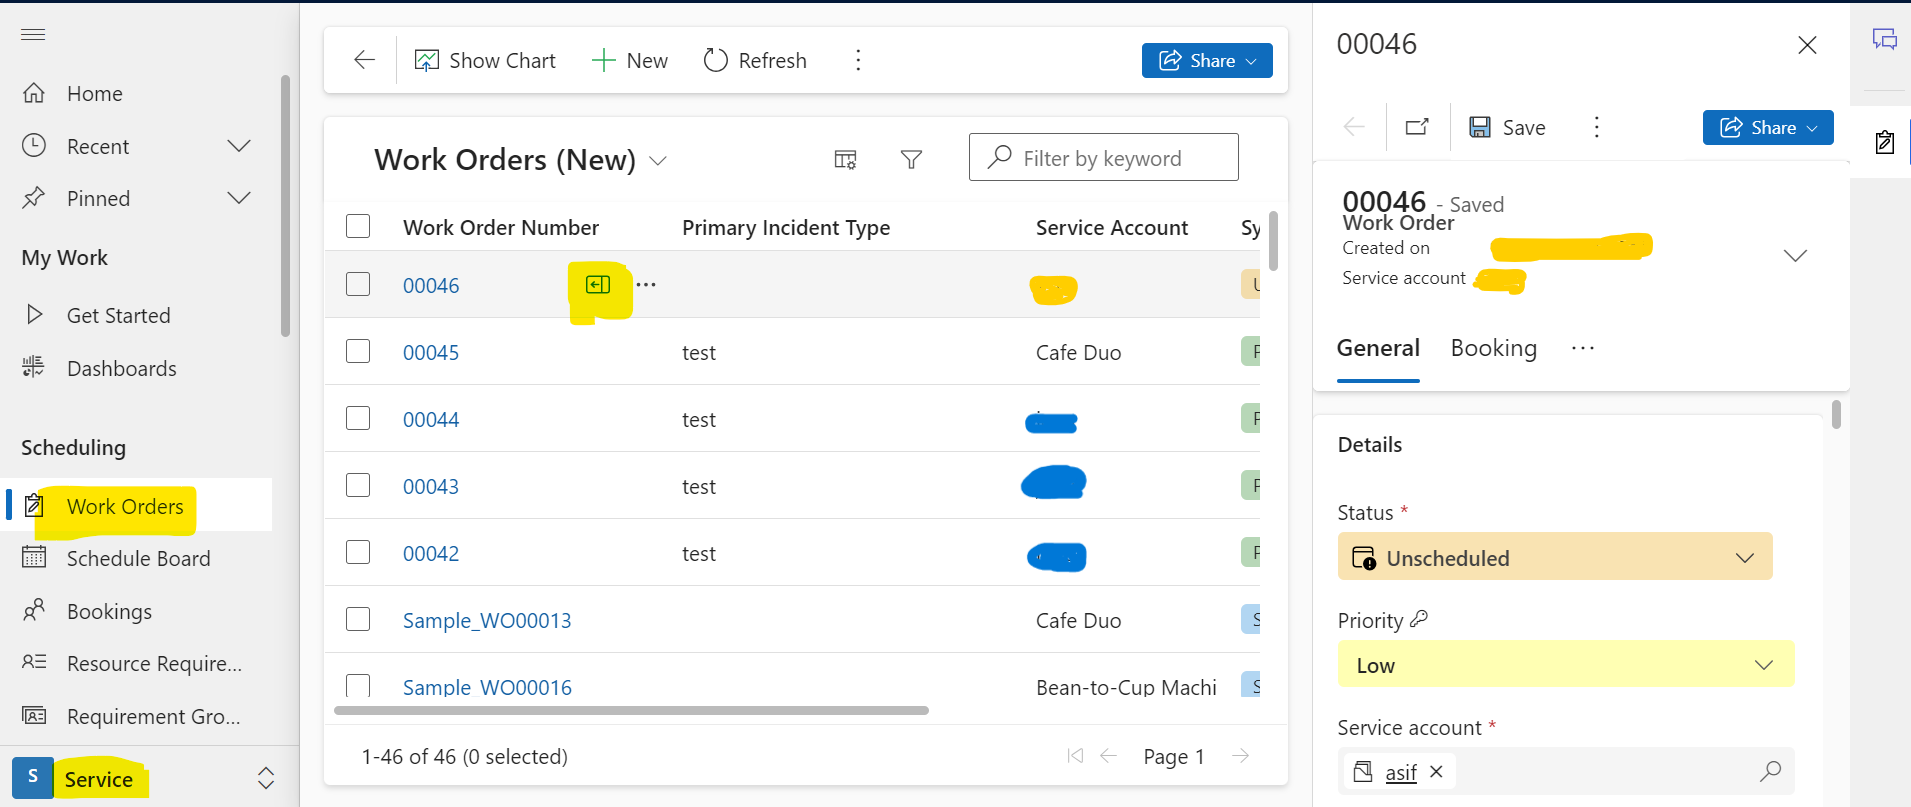The height and width of the screenshot is (807, 1911).
Task: Close the 00046 side panel
Action: click(1807, 45)
